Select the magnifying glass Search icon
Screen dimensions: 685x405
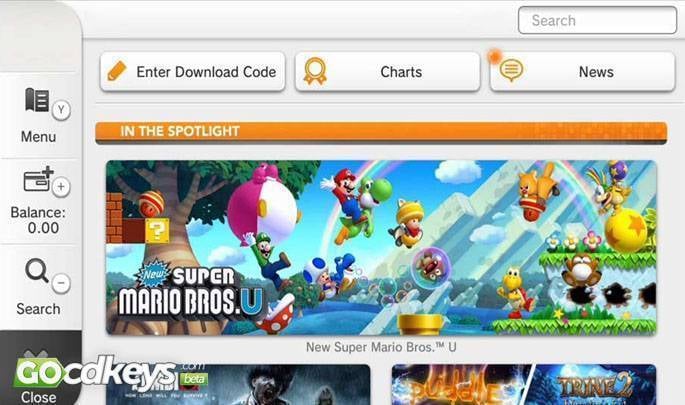tap(37, 271)
